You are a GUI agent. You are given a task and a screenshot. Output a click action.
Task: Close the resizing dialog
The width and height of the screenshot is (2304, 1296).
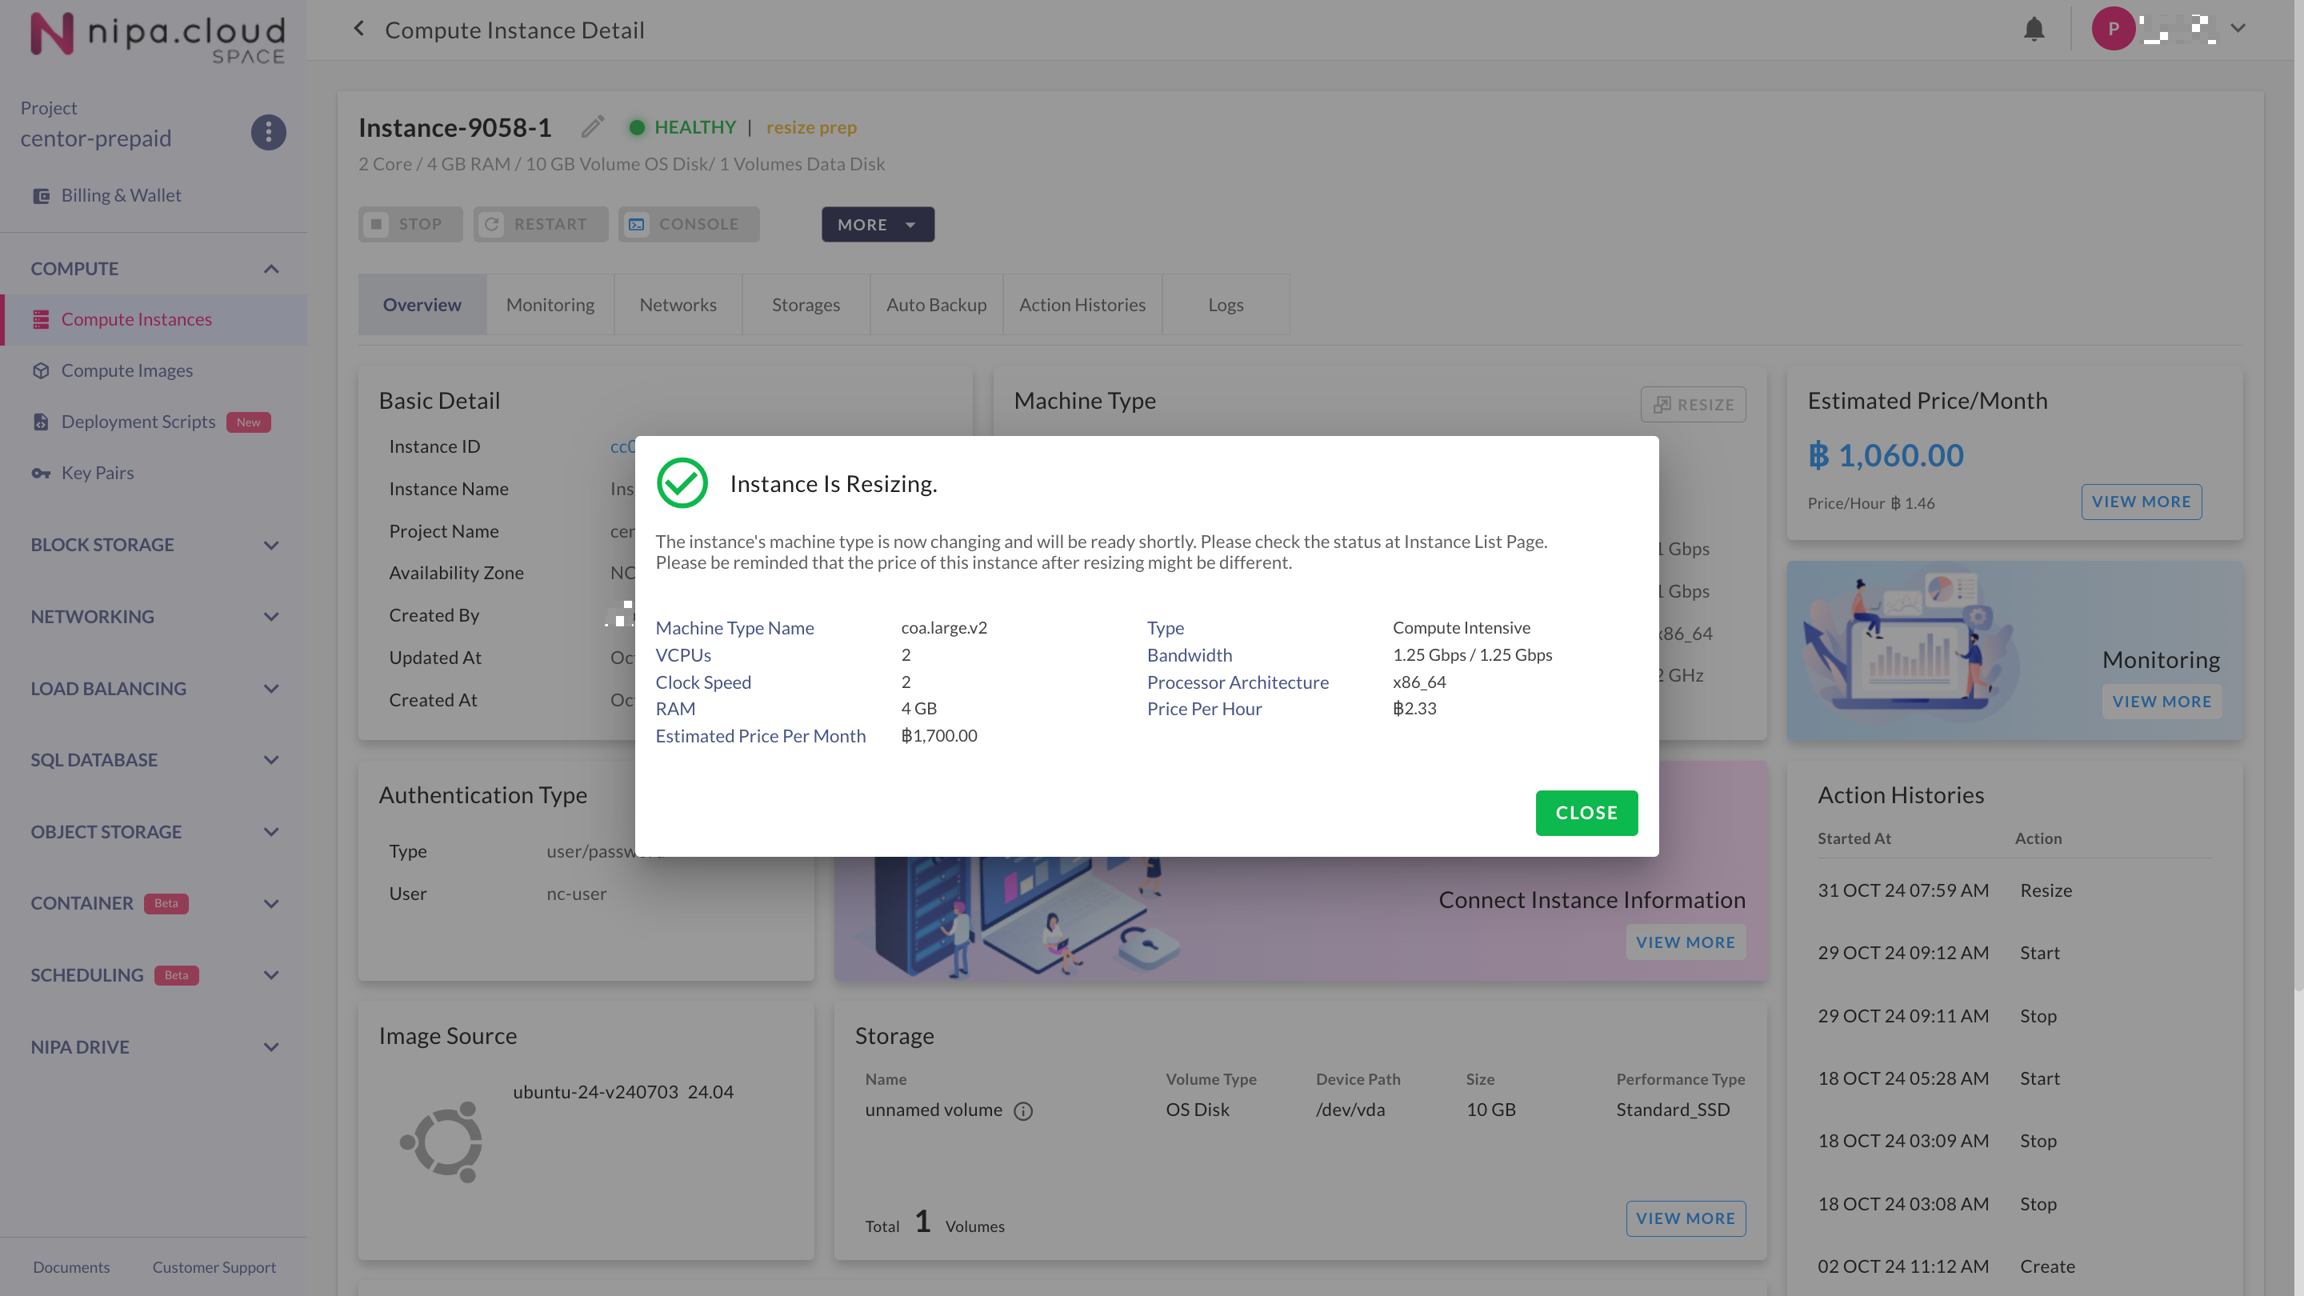pyautogui.click(x=1586, y=813)
